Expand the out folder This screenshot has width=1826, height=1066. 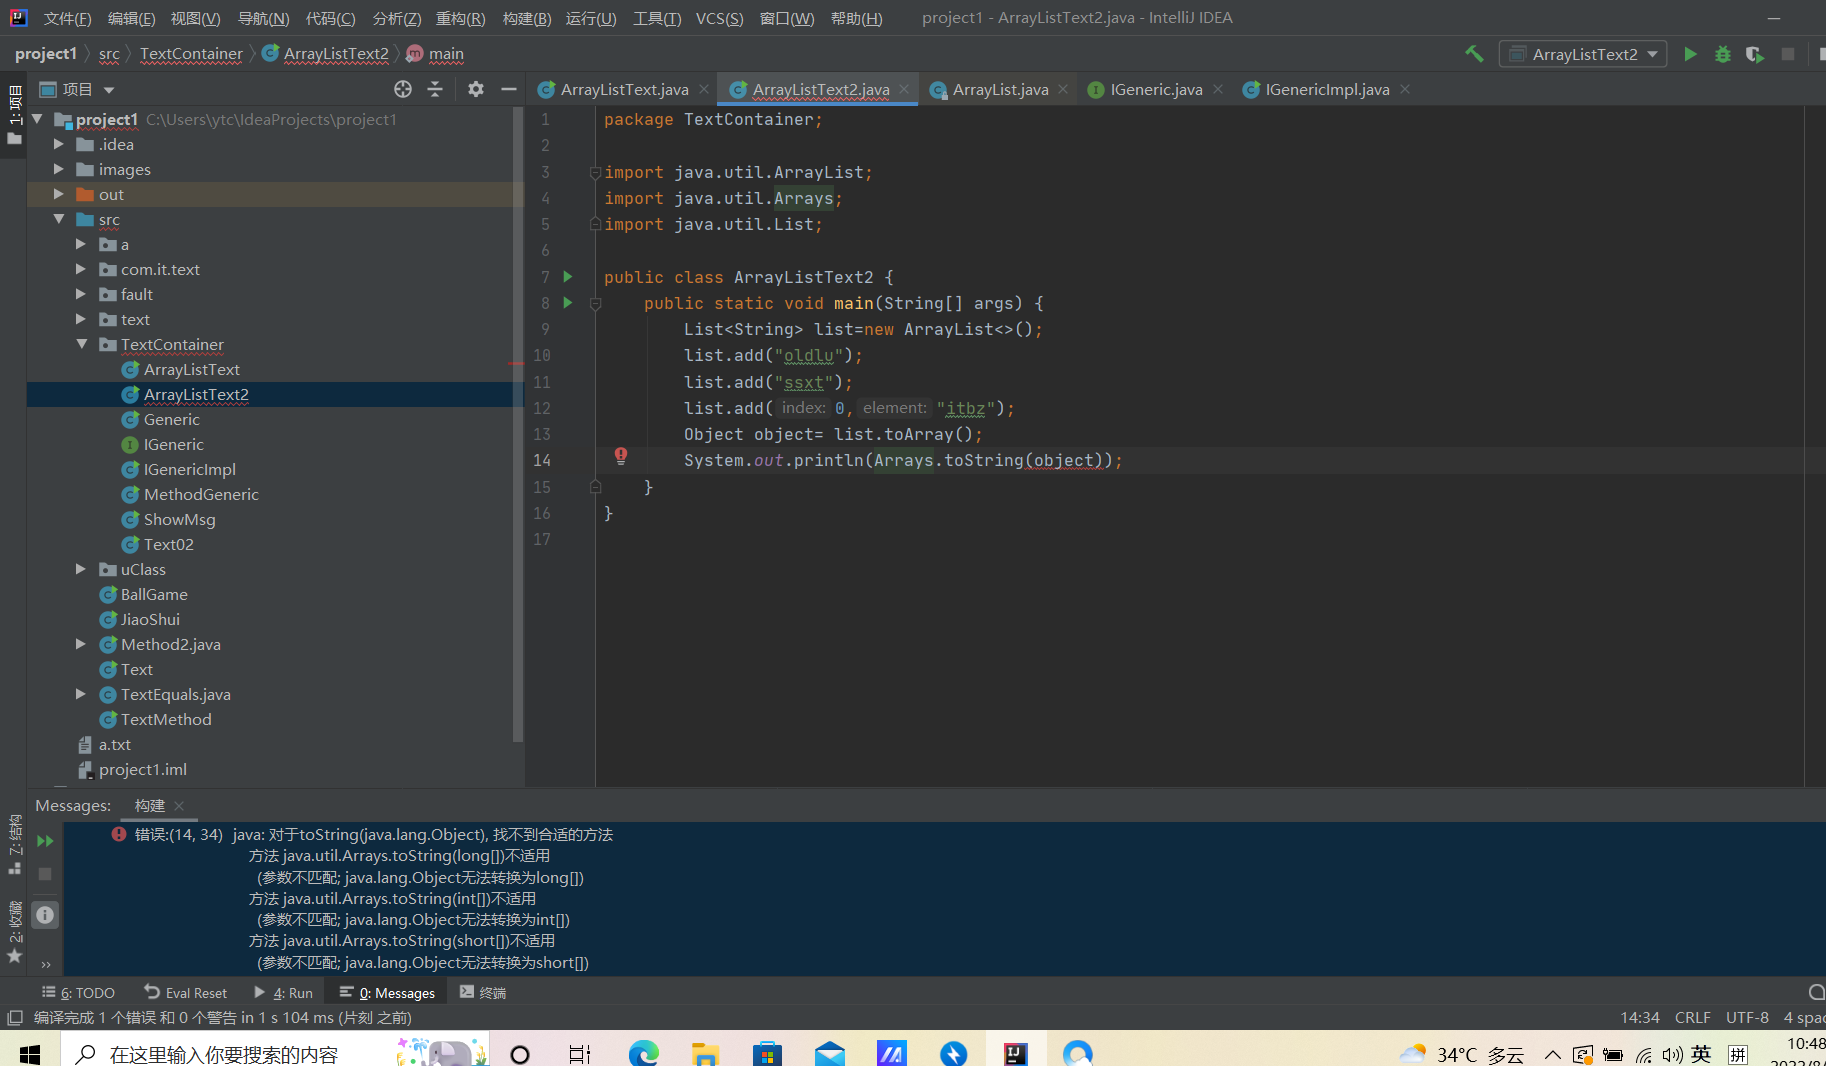(59, 194)
